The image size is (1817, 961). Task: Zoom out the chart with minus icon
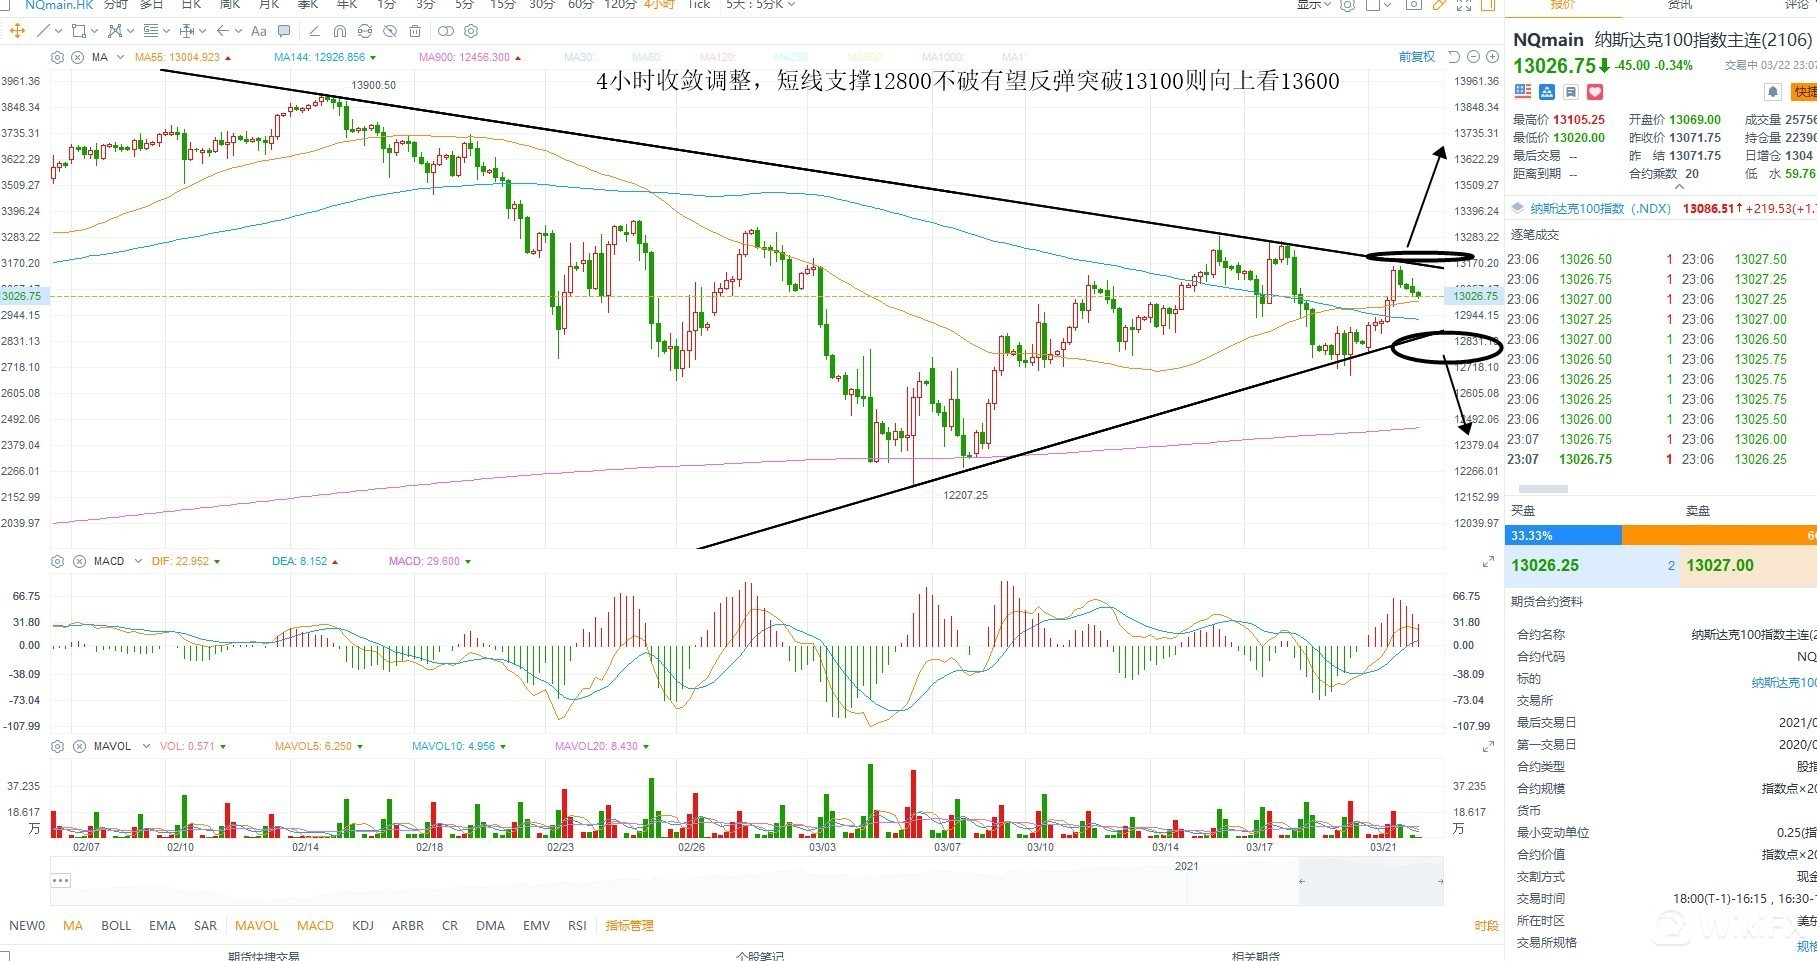click(x=1474, y=57)
